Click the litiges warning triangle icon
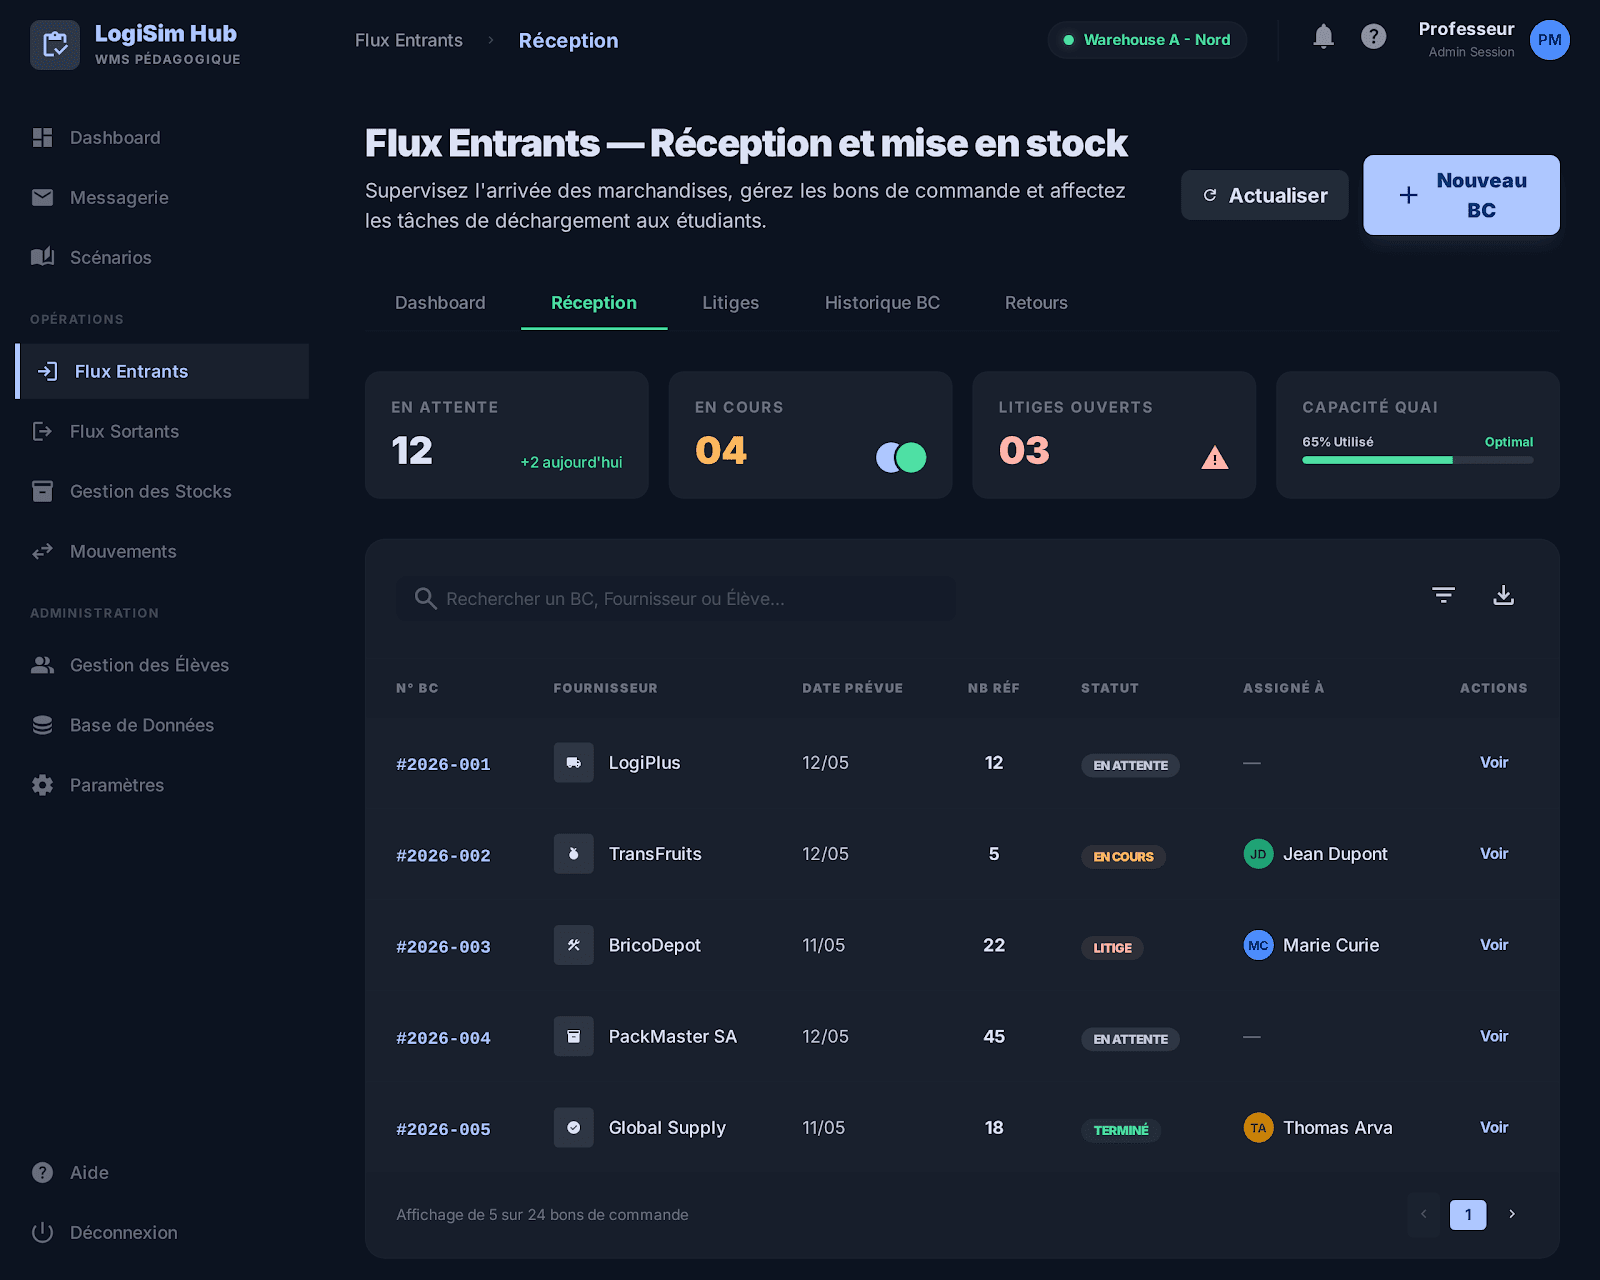1600x1280 pixels. coord(1215,458)
